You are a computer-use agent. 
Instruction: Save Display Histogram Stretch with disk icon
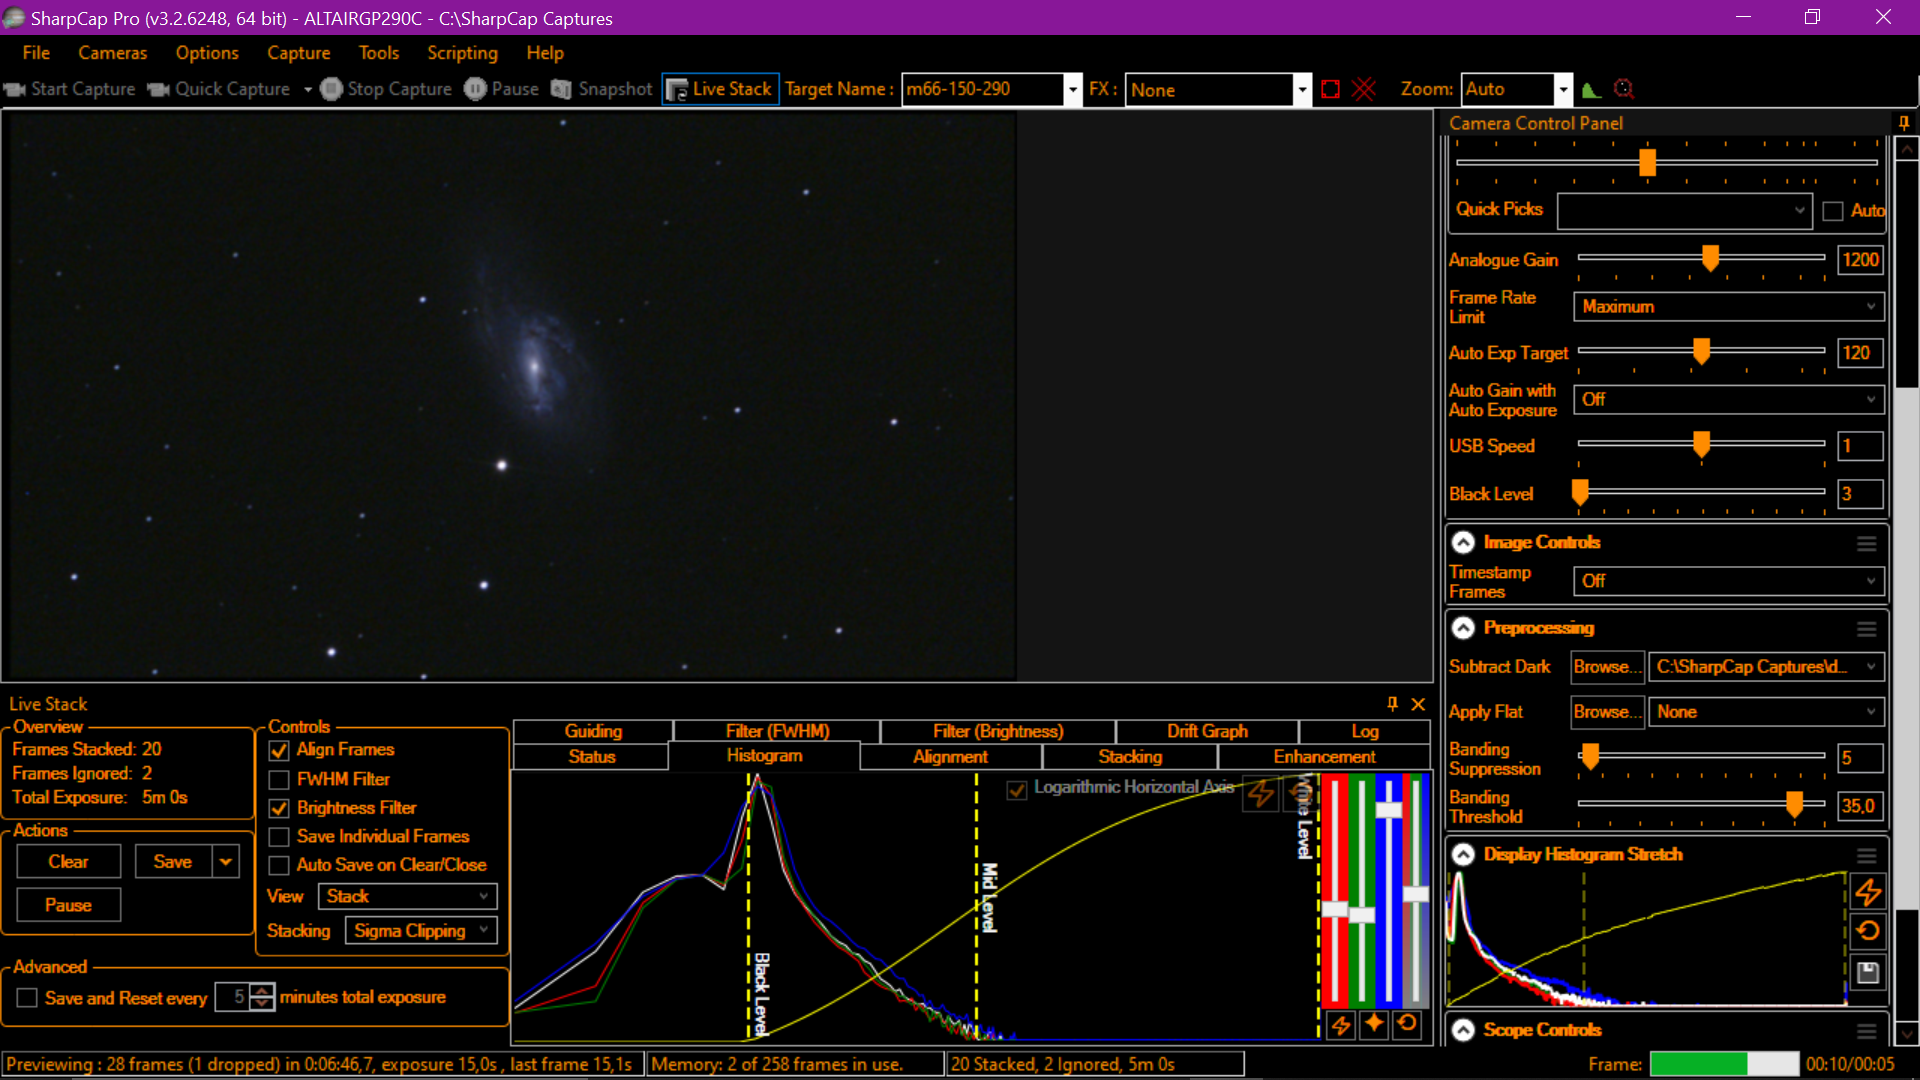point(1868,972)
